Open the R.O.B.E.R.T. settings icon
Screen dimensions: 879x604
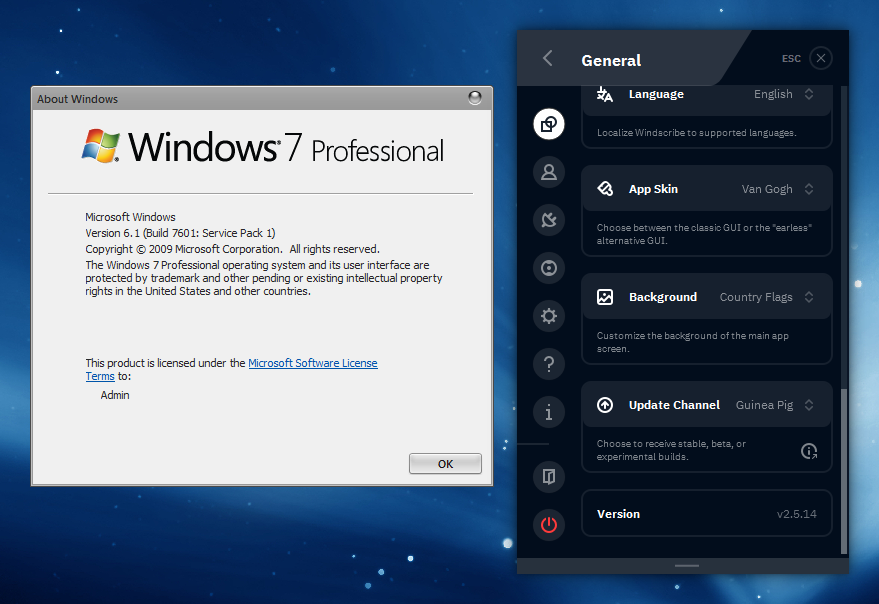[x=548, y=268]
